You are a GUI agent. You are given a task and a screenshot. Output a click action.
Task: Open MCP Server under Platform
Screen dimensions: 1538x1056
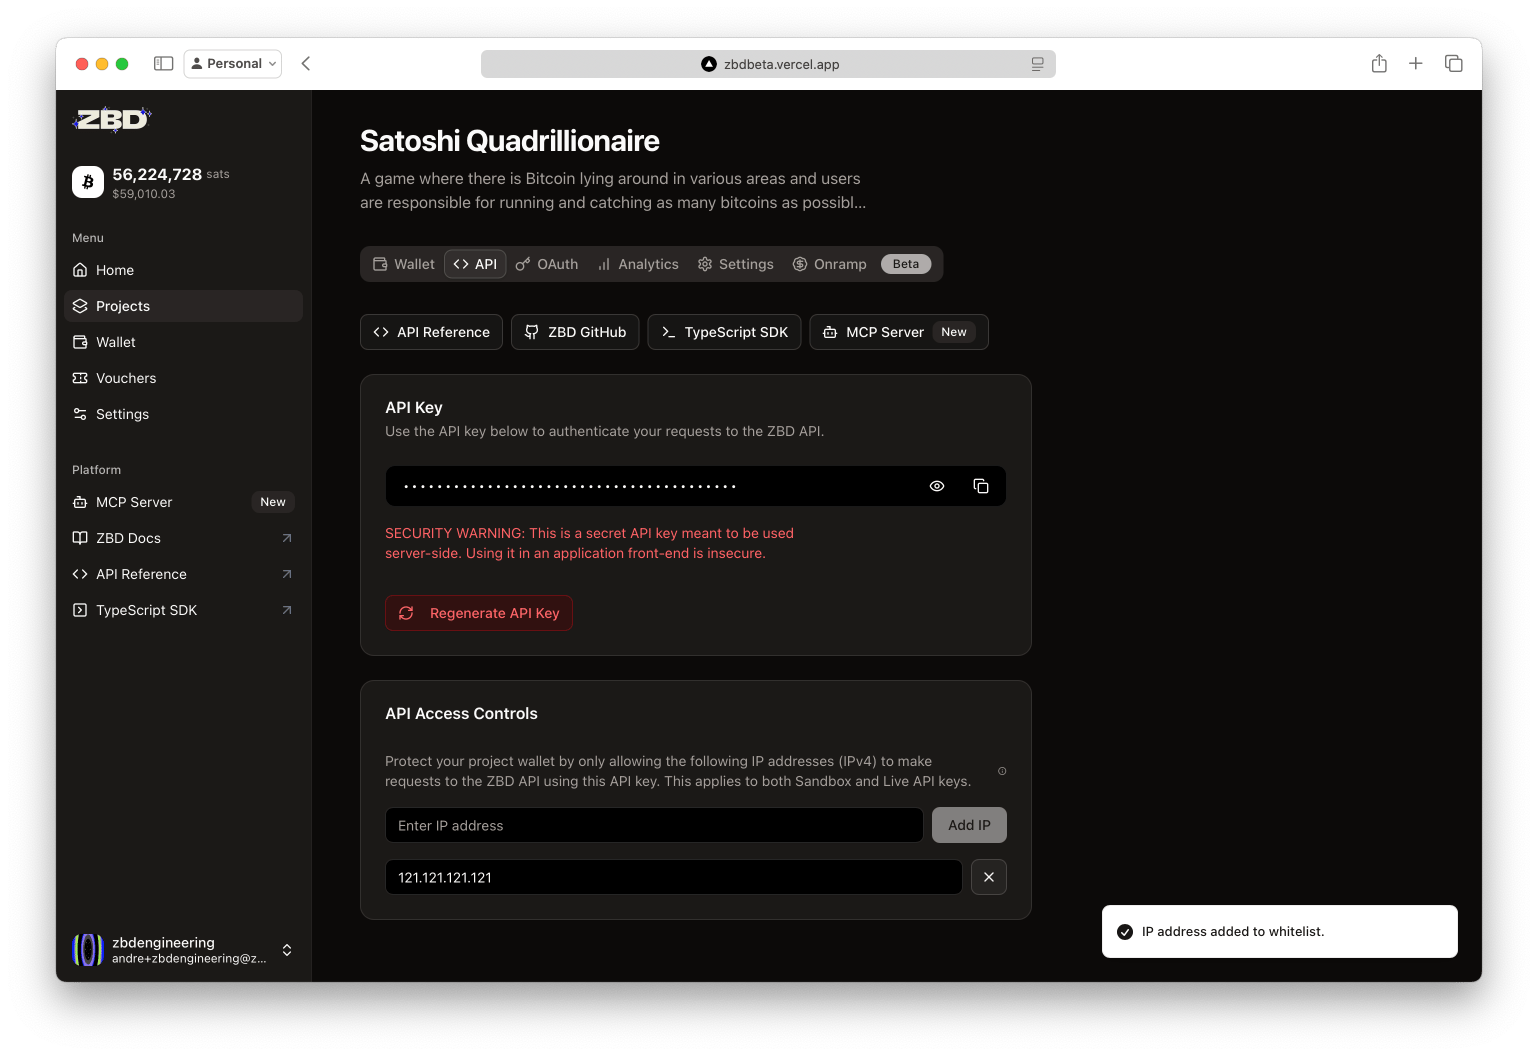point(183,502)
